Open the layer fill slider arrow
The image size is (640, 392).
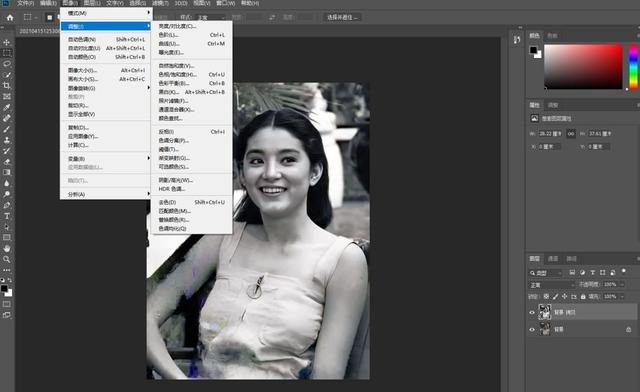click(622, 296)
